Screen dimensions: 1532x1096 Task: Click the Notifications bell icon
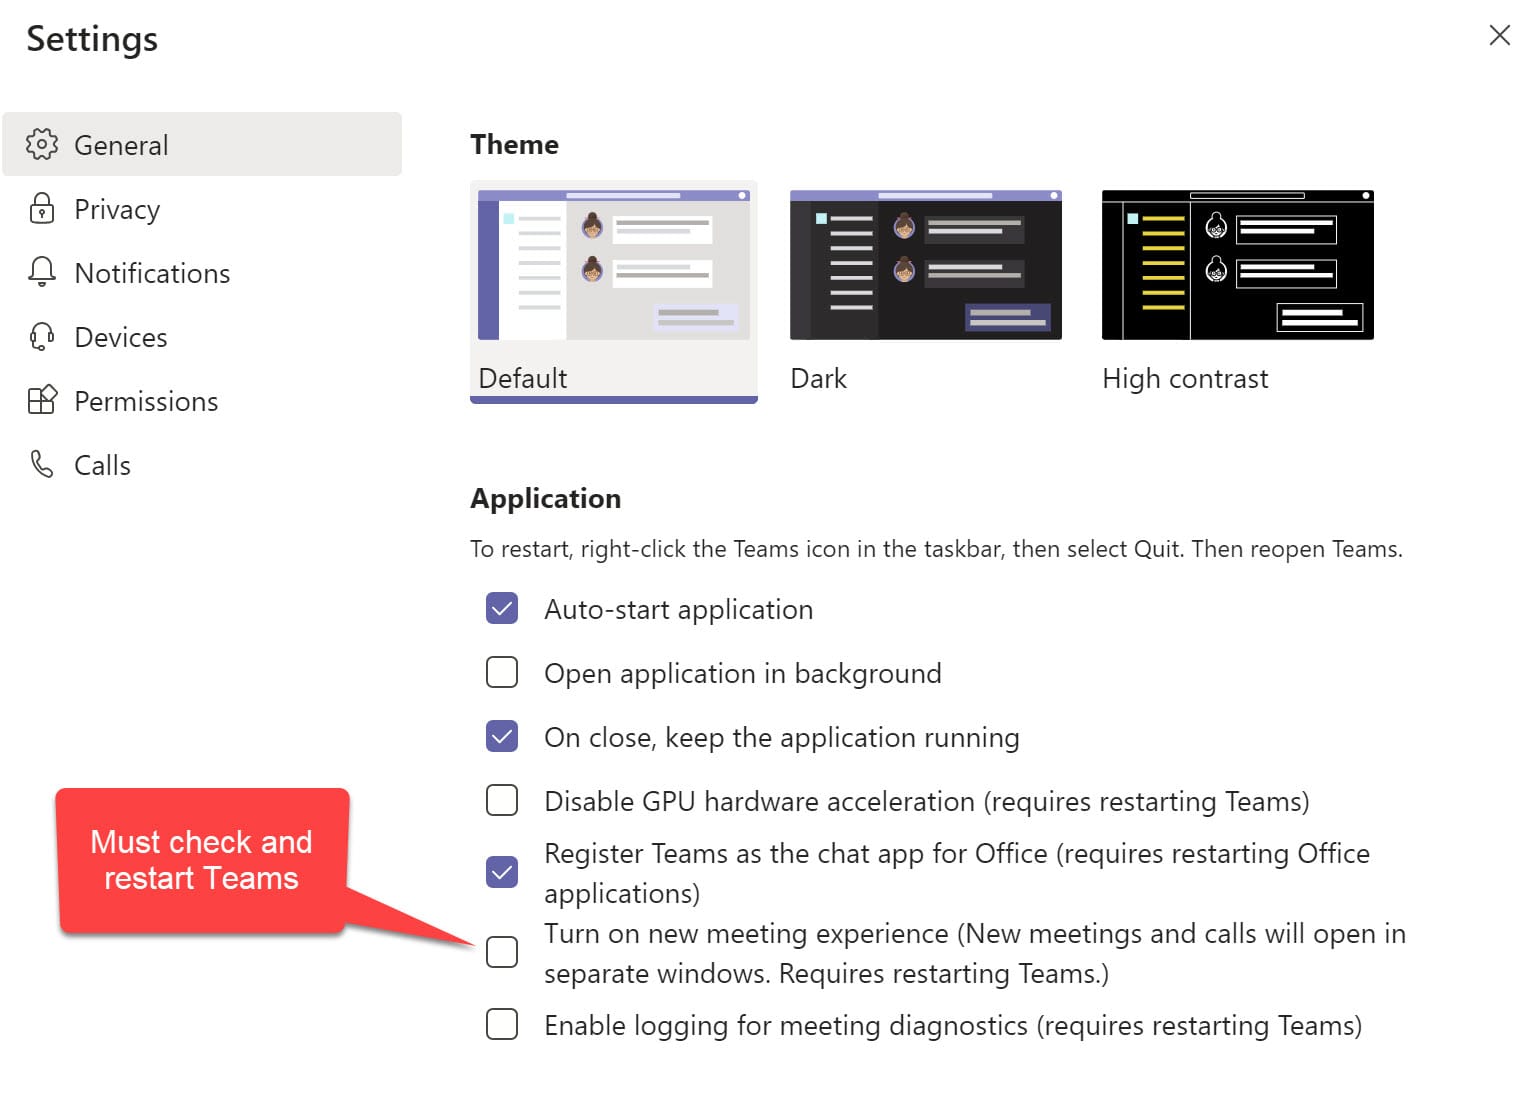pyautogui.click(x=42, y=272)
